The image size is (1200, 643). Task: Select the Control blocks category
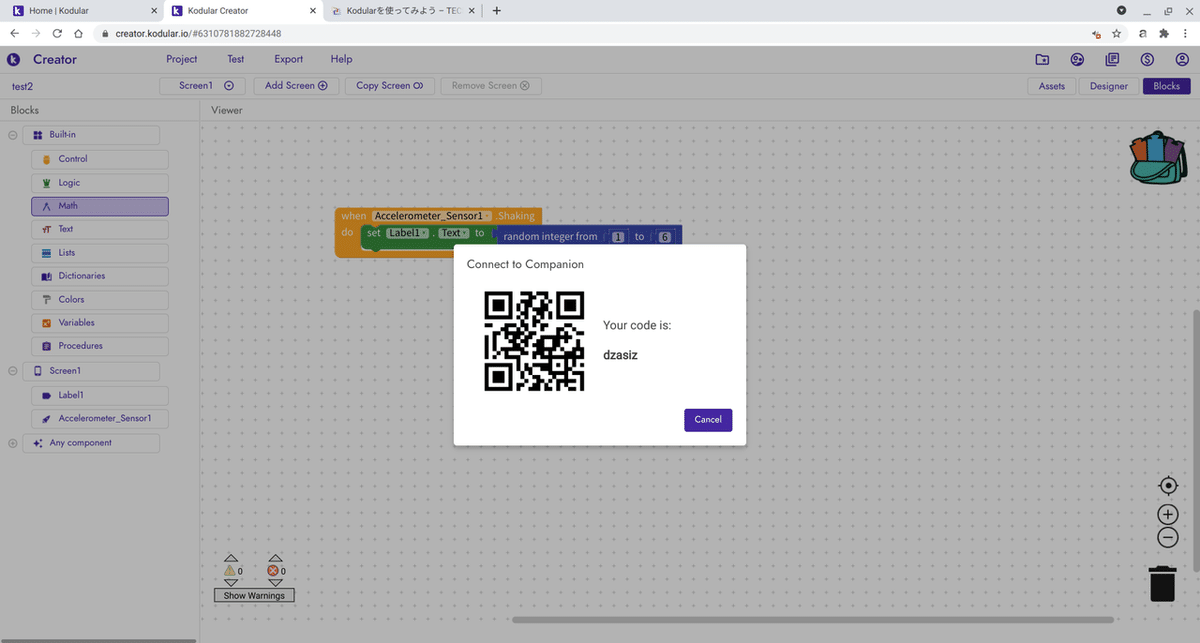99,159
